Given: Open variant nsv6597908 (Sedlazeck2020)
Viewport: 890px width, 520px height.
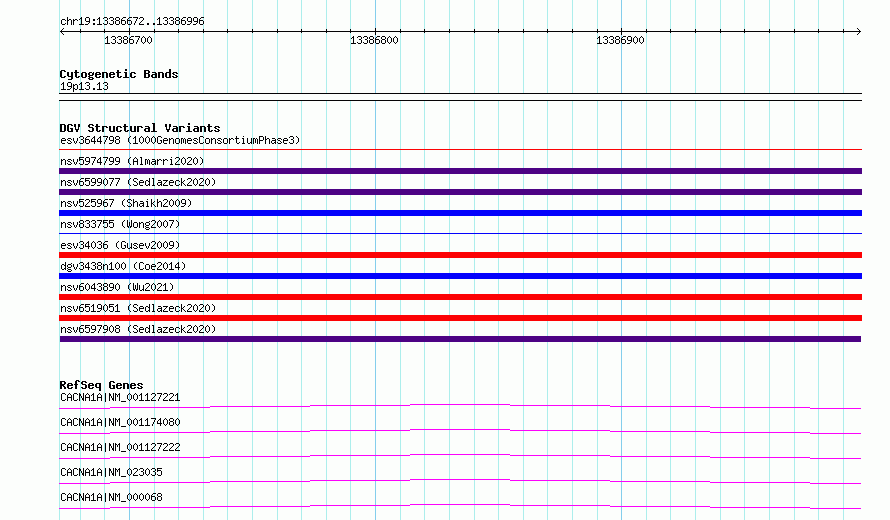Looking at the screenshot, I should (x=138, y=329).
